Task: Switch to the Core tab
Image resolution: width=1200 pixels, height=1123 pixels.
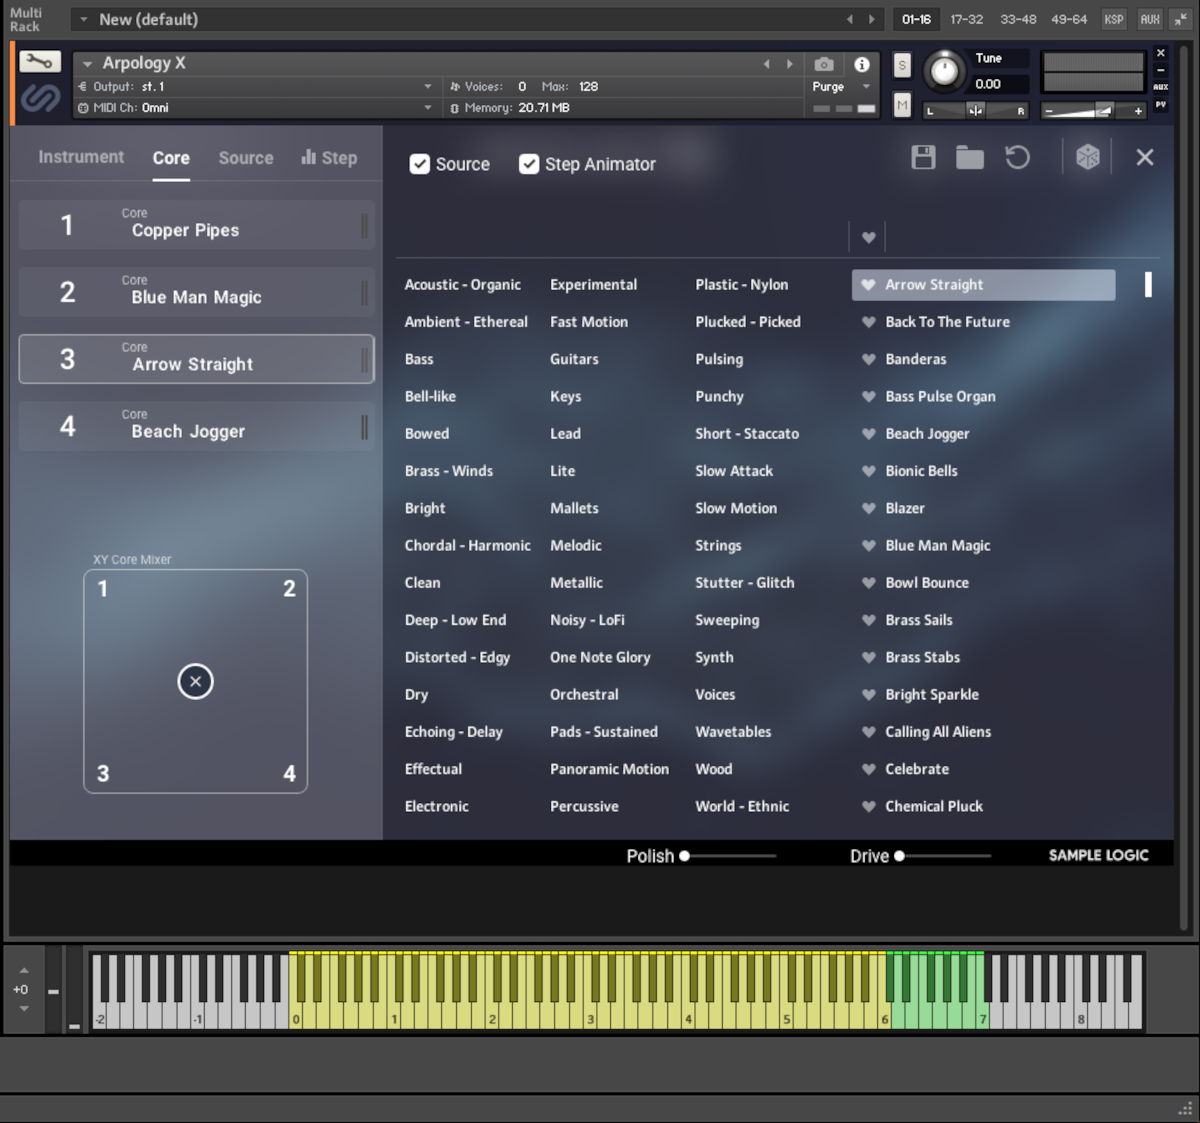Action: pyautogui.click(x=171, y=158)
